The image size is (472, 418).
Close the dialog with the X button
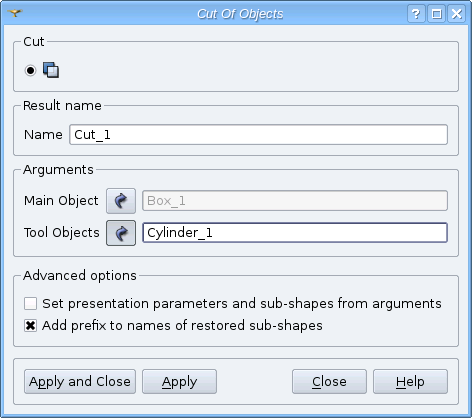click(457, 14)
